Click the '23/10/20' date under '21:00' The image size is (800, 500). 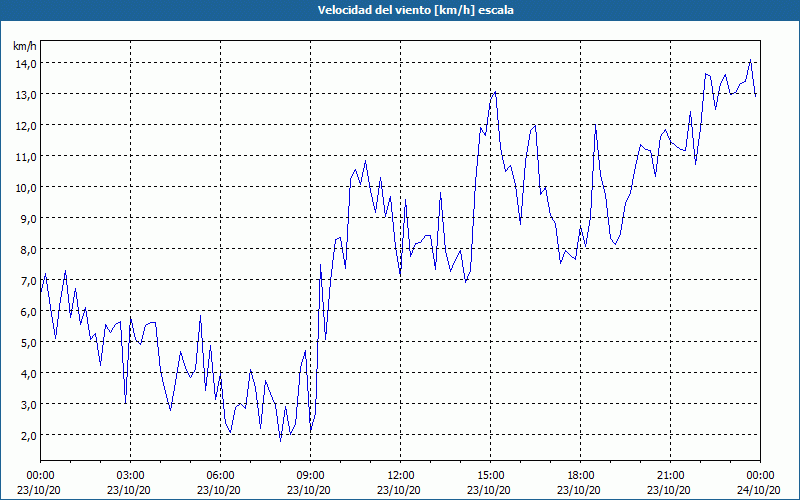click(669, 490)
